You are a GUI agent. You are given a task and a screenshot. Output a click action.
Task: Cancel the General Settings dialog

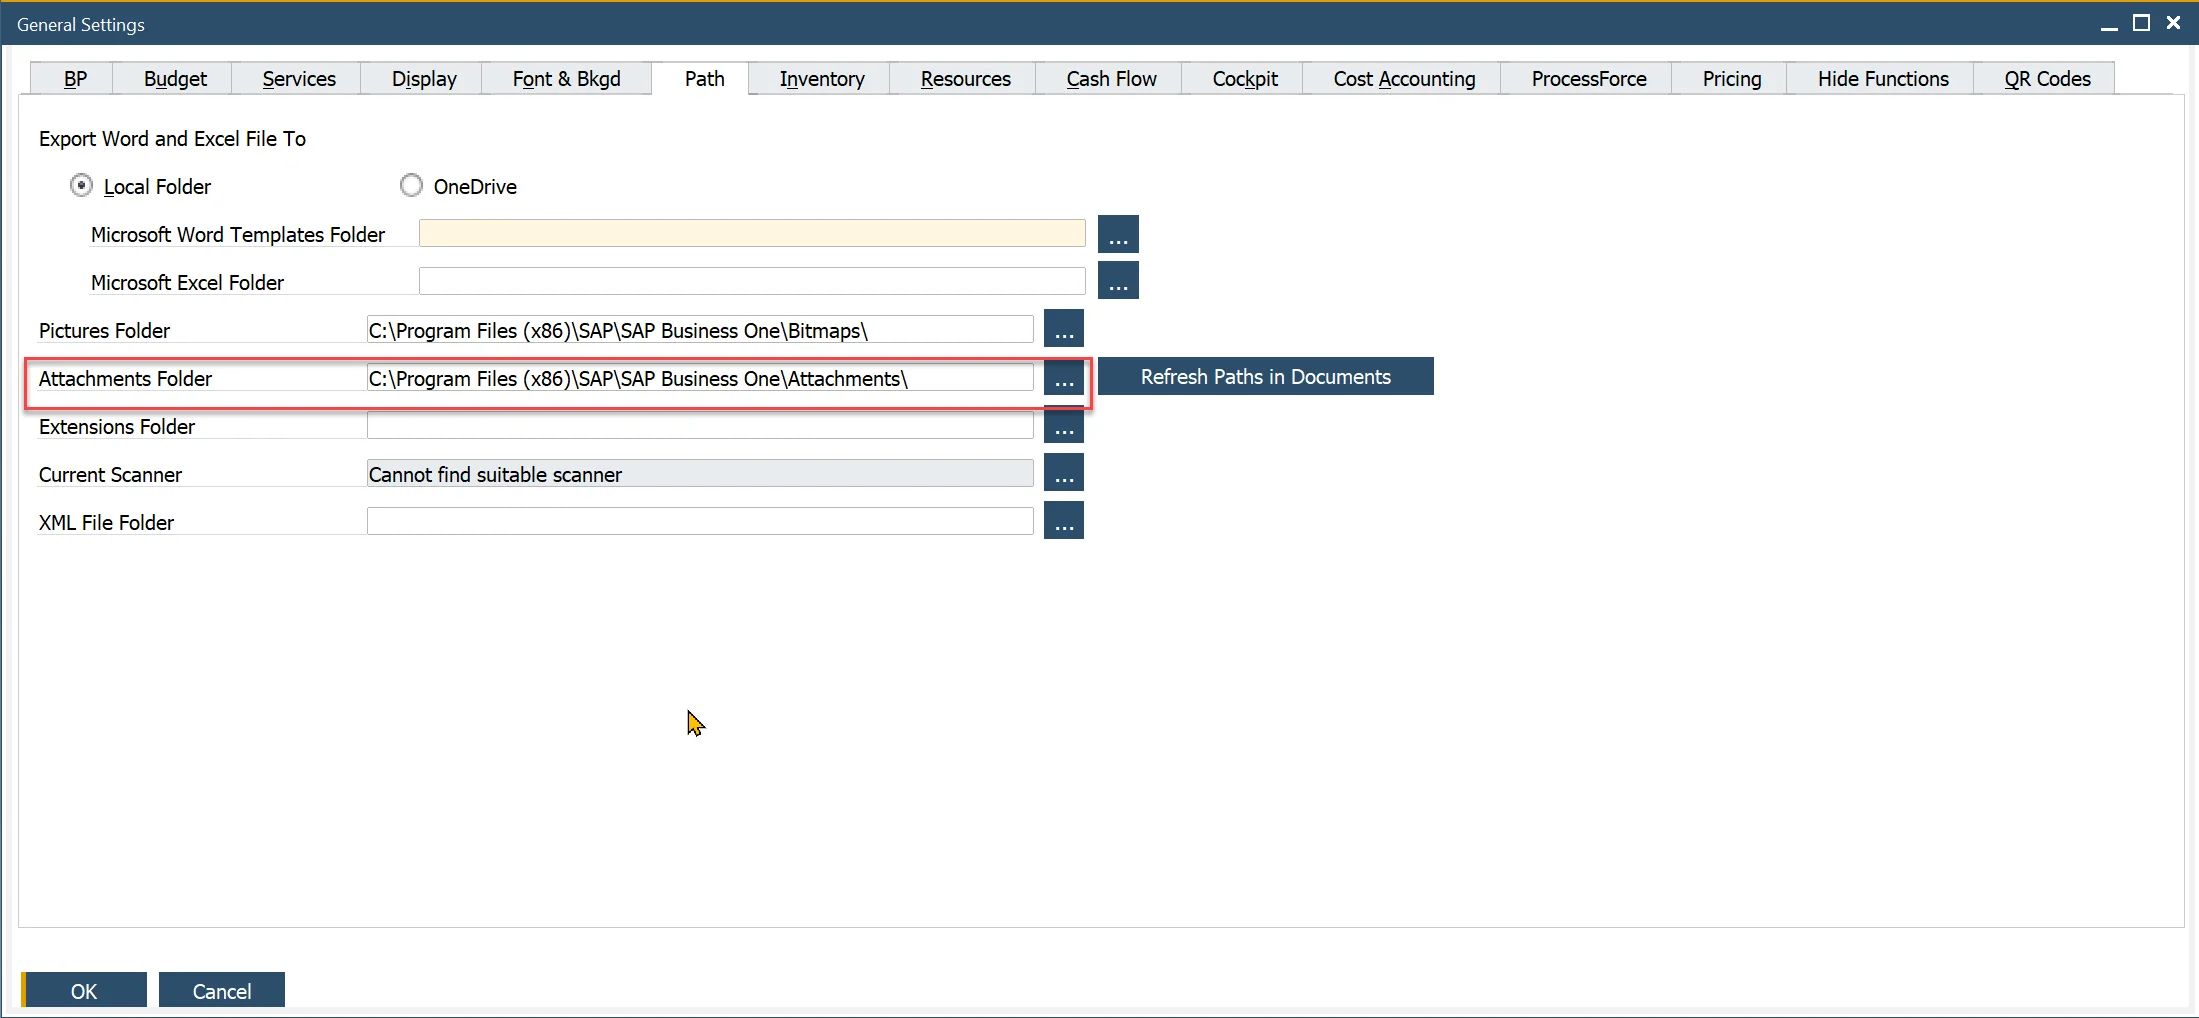221,991
